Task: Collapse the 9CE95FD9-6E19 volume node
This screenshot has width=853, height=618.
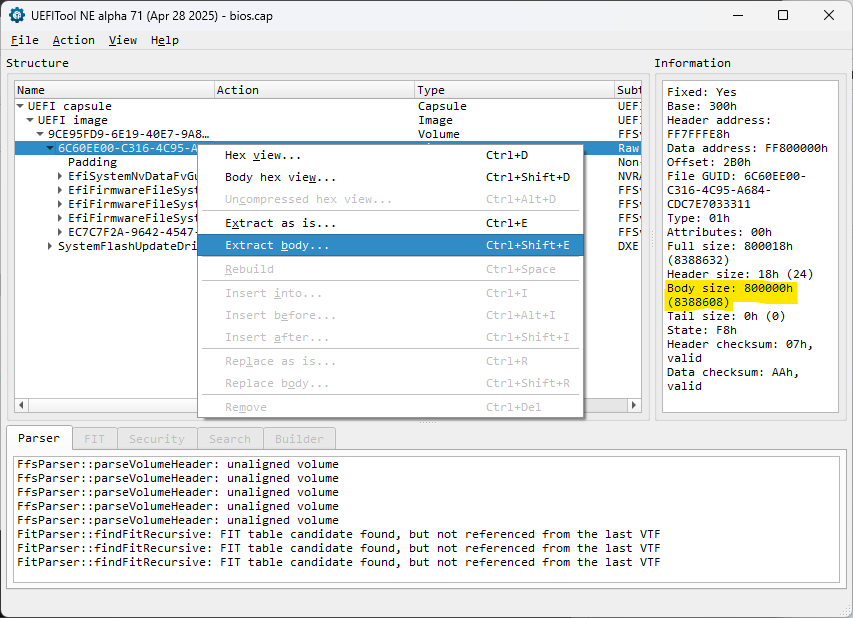Action: pos(40,134)
